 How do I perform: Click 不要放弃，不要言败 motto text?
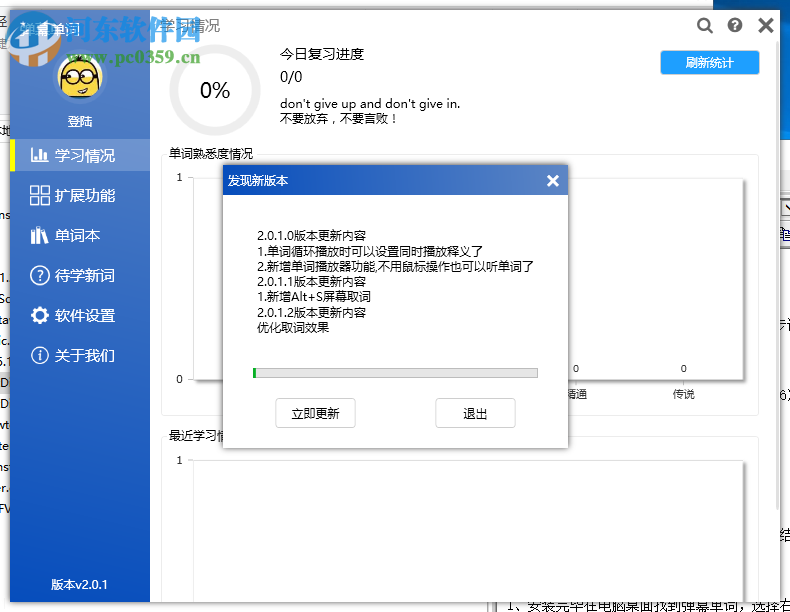click(x=338, y=119)
